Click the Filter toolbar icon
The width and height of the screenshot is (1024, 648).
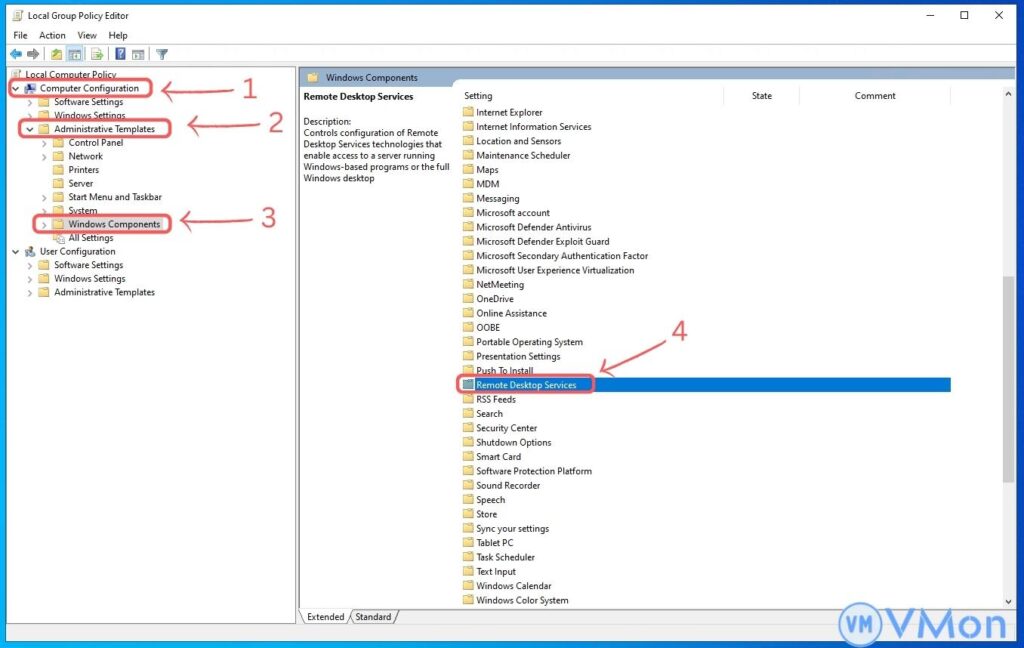coord(162,54)
